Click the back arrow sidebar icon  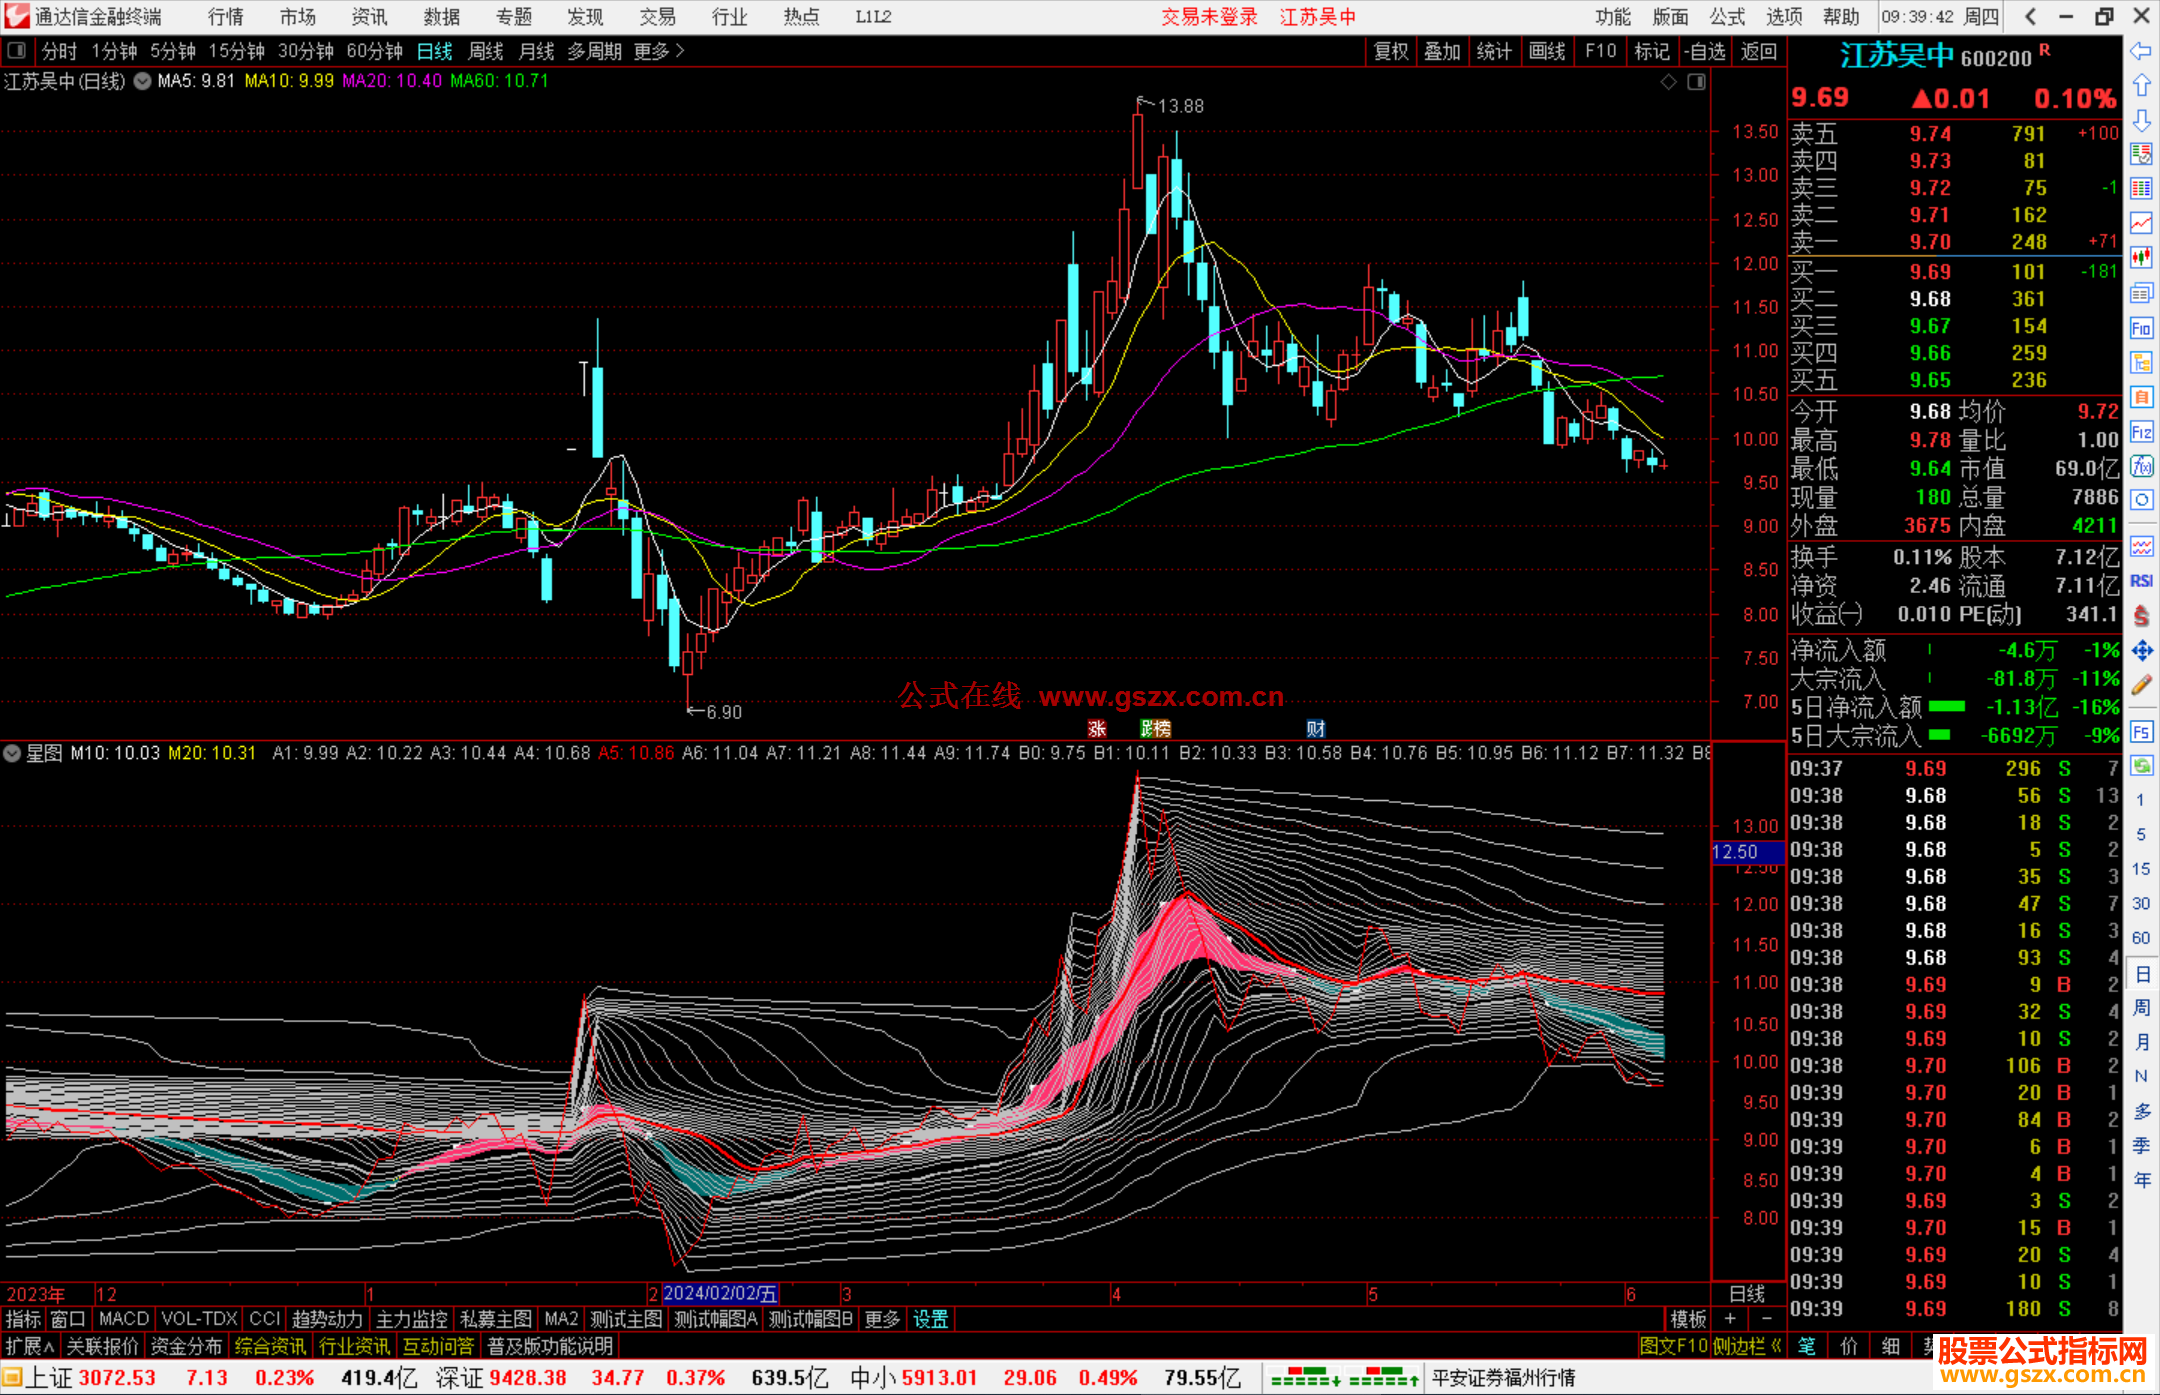pos(2141,51)
